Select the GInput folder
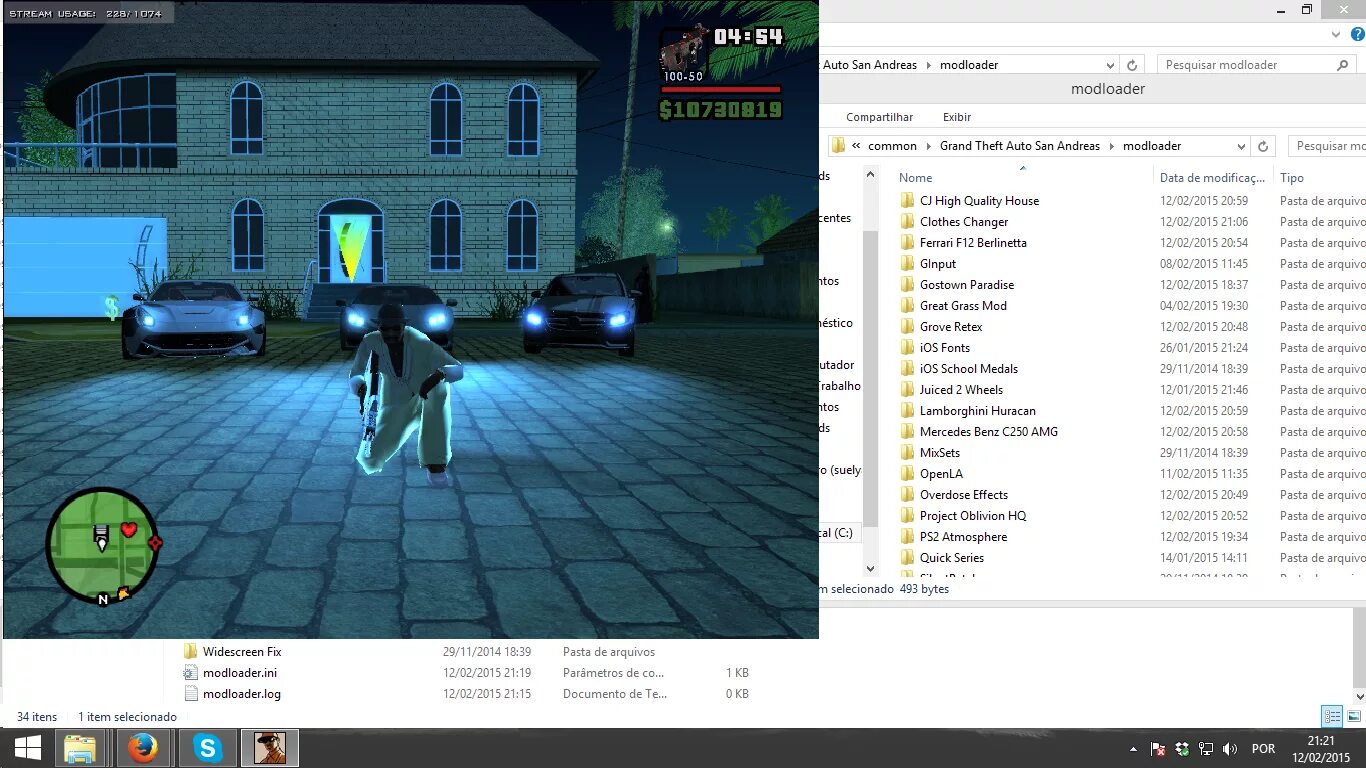 pyautogui.click(x=938, y=264)
